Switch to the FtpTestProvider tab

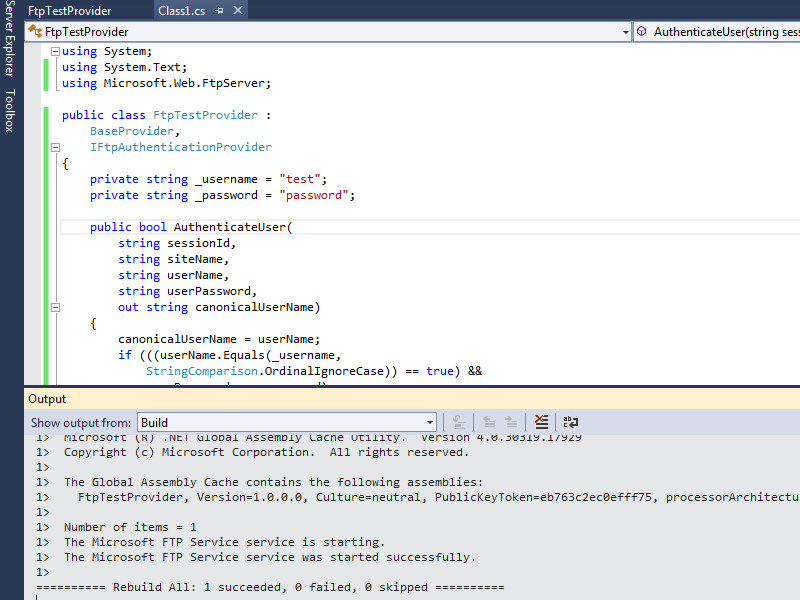coord(70,11)
